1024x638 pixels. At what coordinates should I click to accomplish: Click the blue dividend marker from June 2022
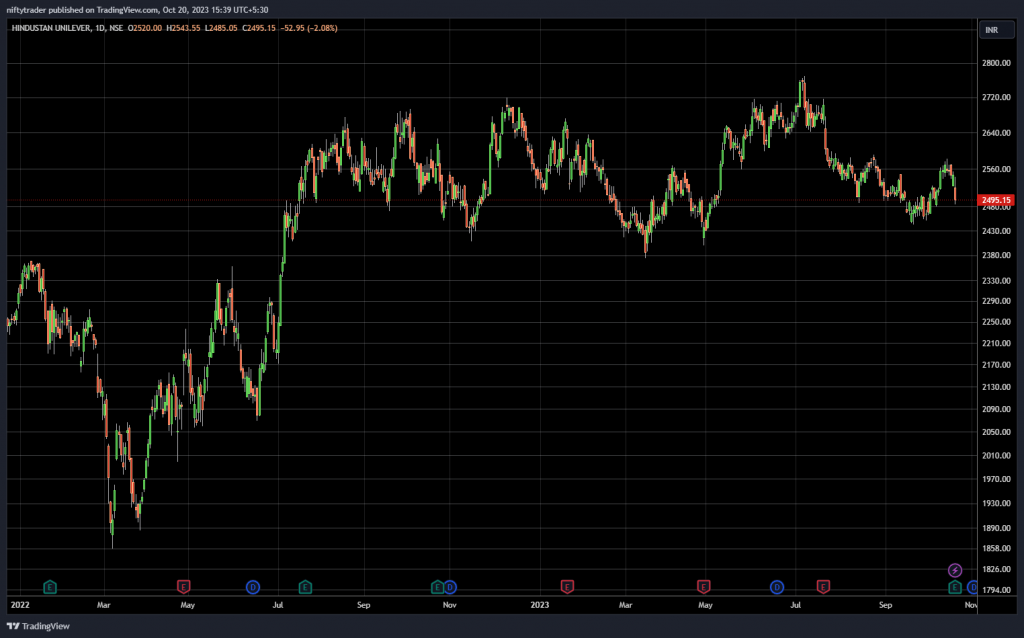coord(253,587)
